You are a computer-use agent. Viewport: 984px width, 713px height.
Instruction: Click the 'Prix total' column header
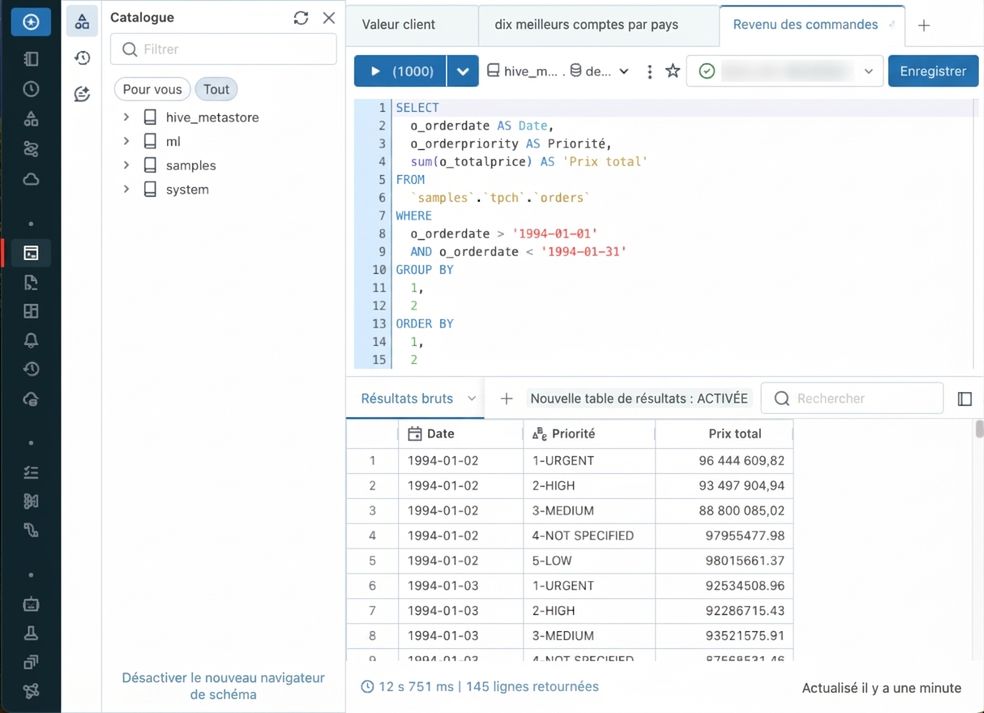[724, 434]
